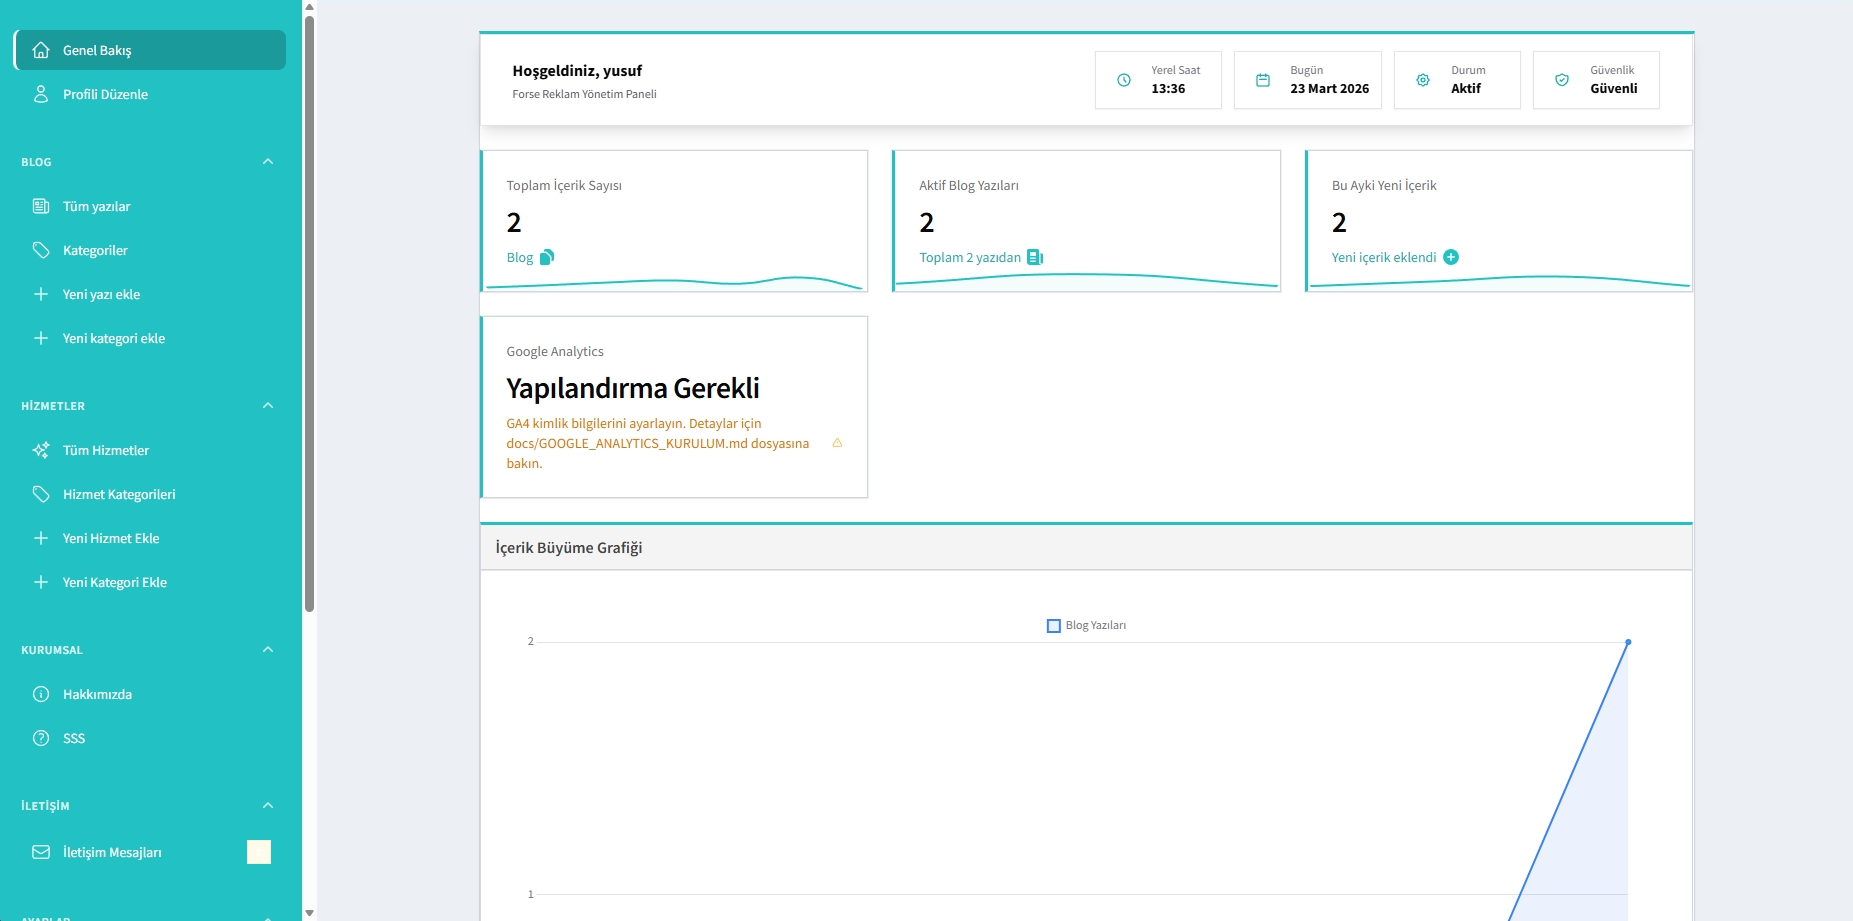Collapse the BLOG sidebar section

point(267,162)
